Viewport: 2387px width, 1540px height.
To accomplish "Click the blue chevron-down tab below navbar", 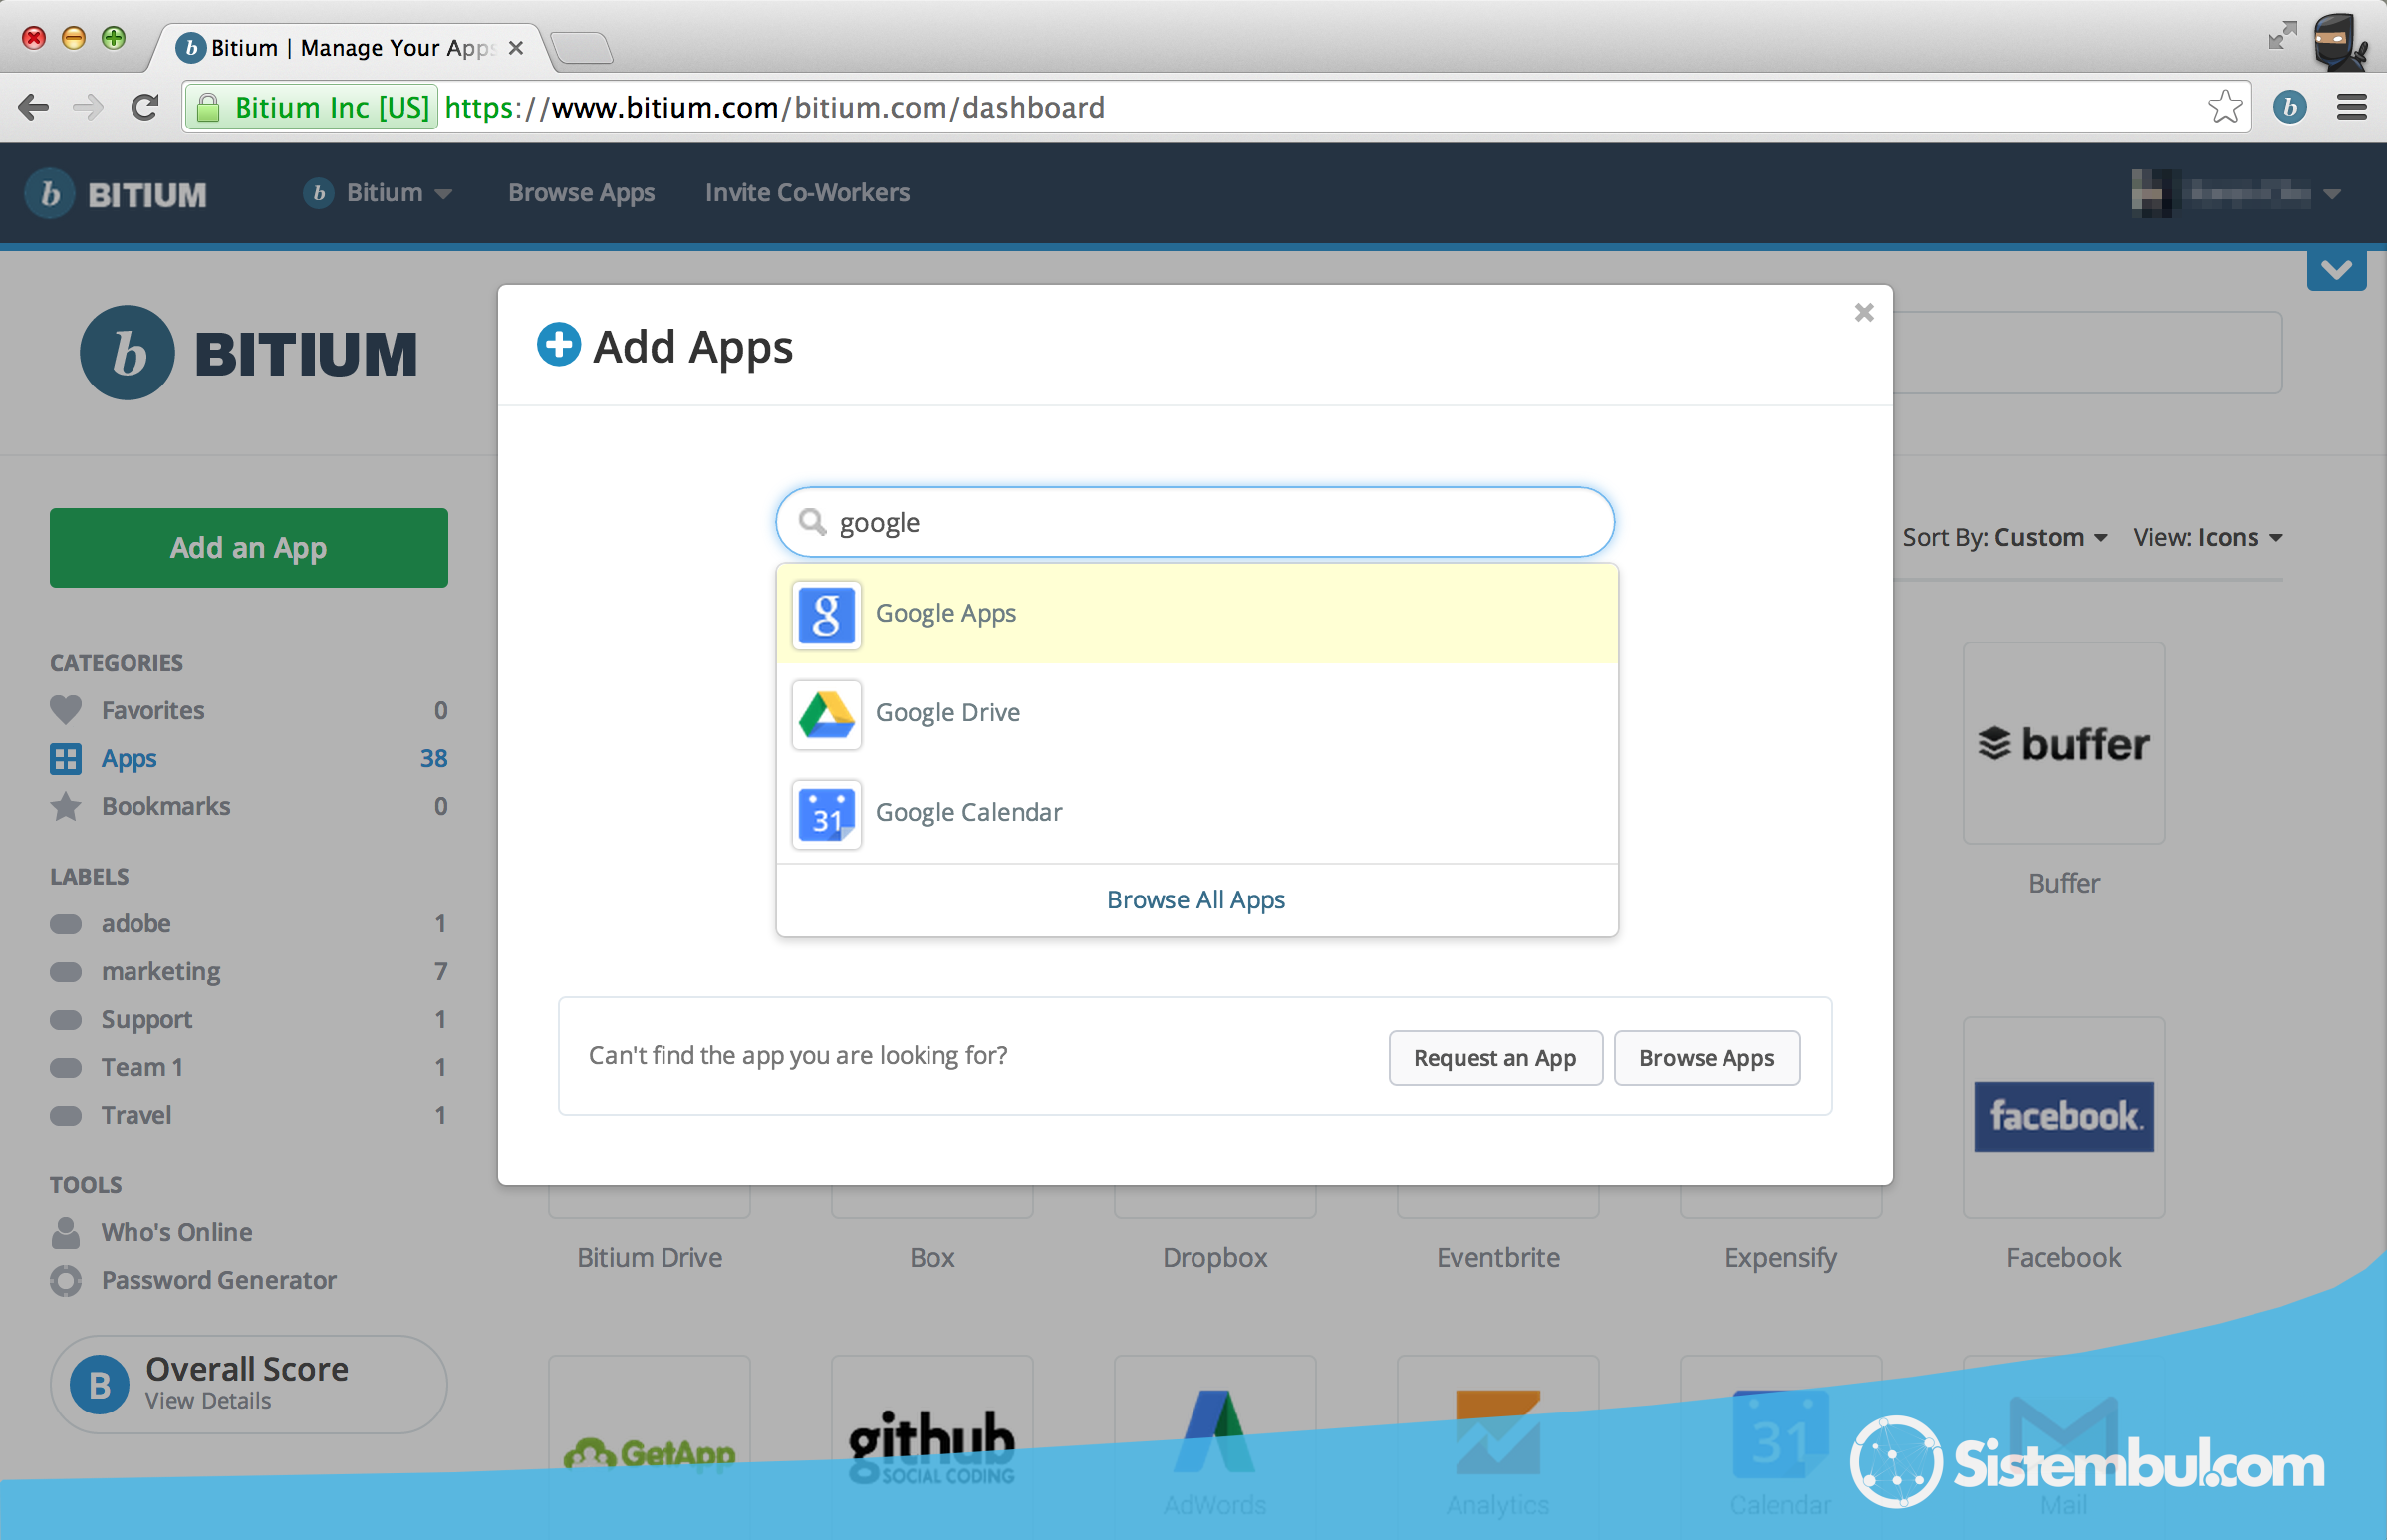I will point(2336,270).
